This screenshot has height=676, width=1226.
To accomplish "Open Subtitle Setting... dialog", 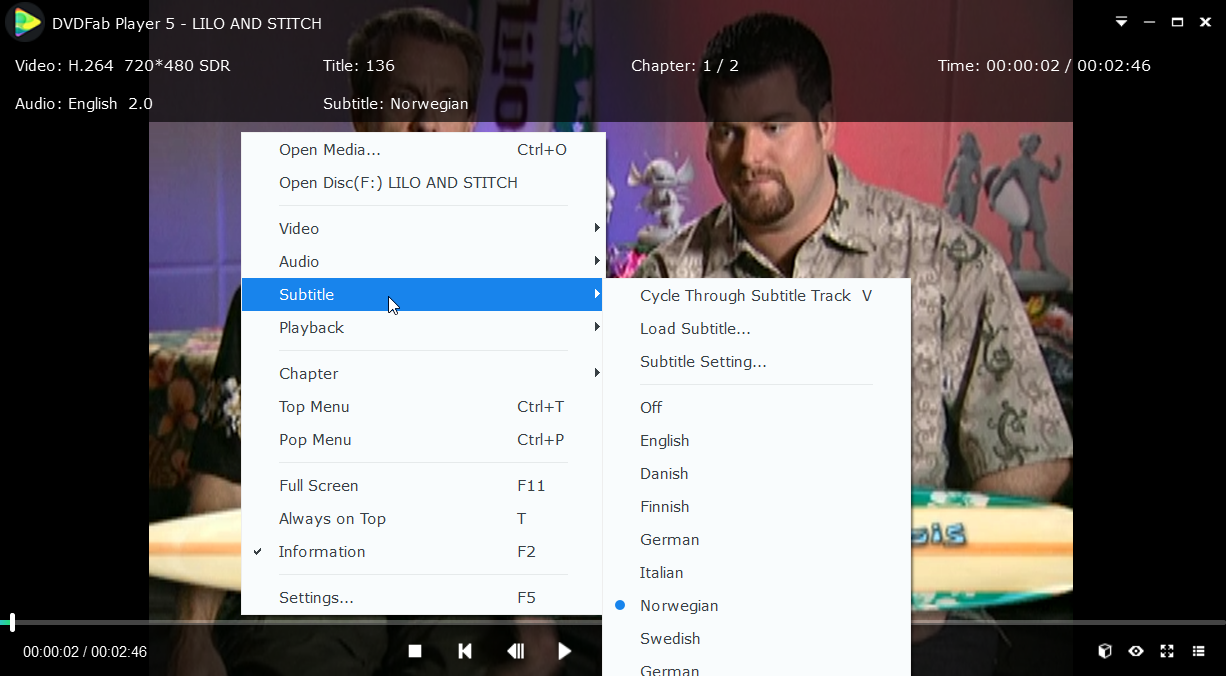I will pos(757,361).
